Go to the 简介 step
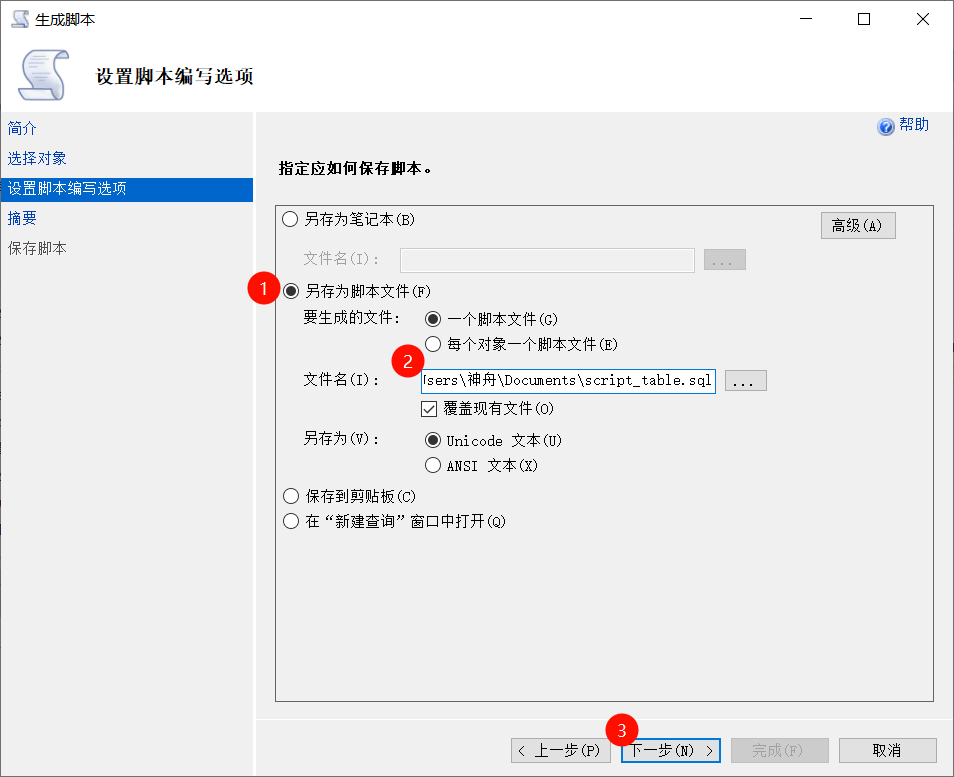 pos(22,128)
